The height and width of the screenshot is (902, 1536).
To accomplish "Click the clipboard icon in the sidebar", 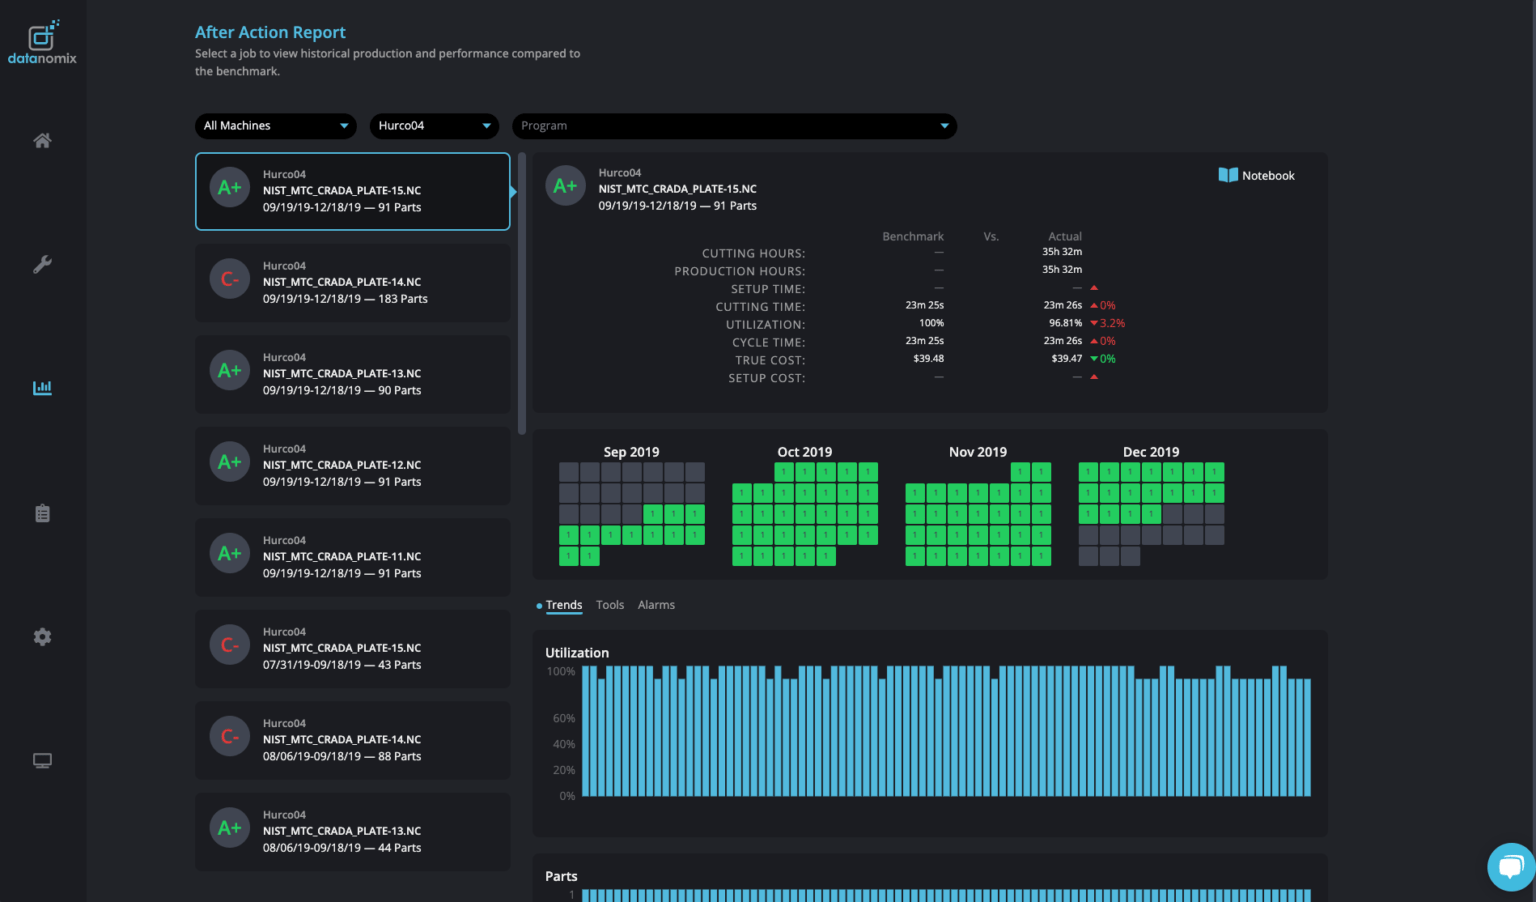I will [42, 512].
